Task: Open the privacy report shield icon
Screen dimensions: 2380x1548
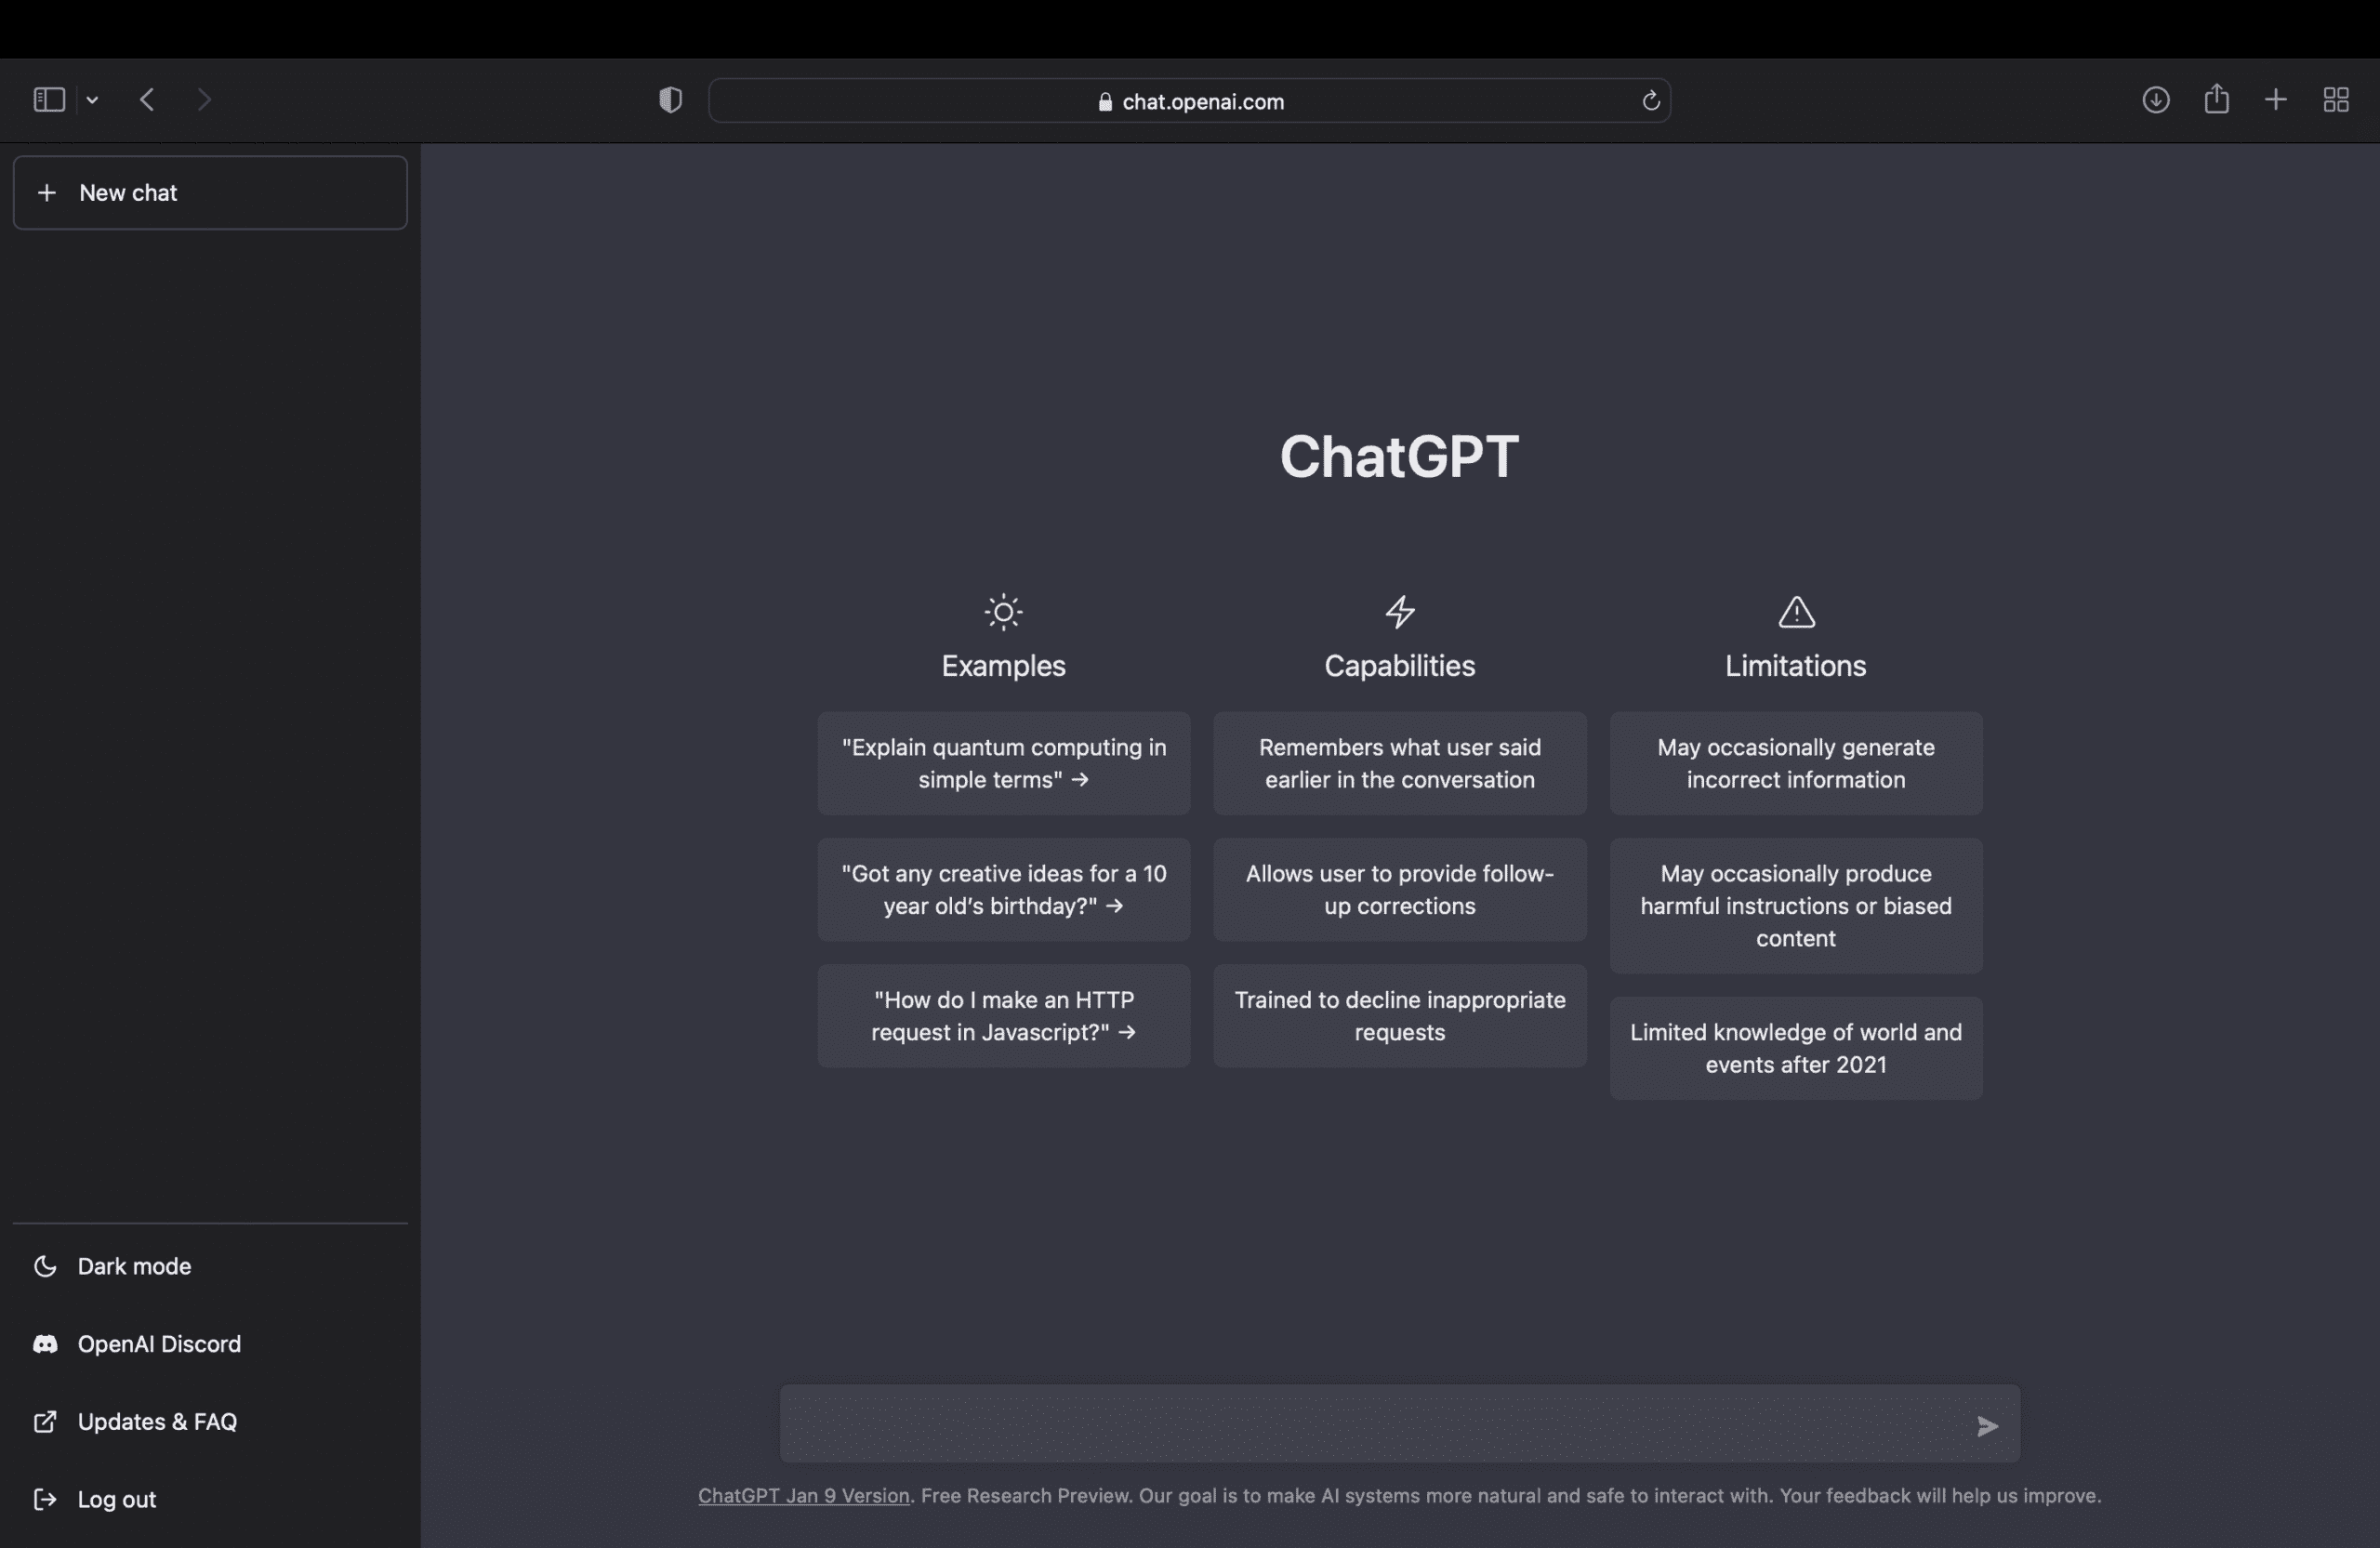Action: coord(670,100)
